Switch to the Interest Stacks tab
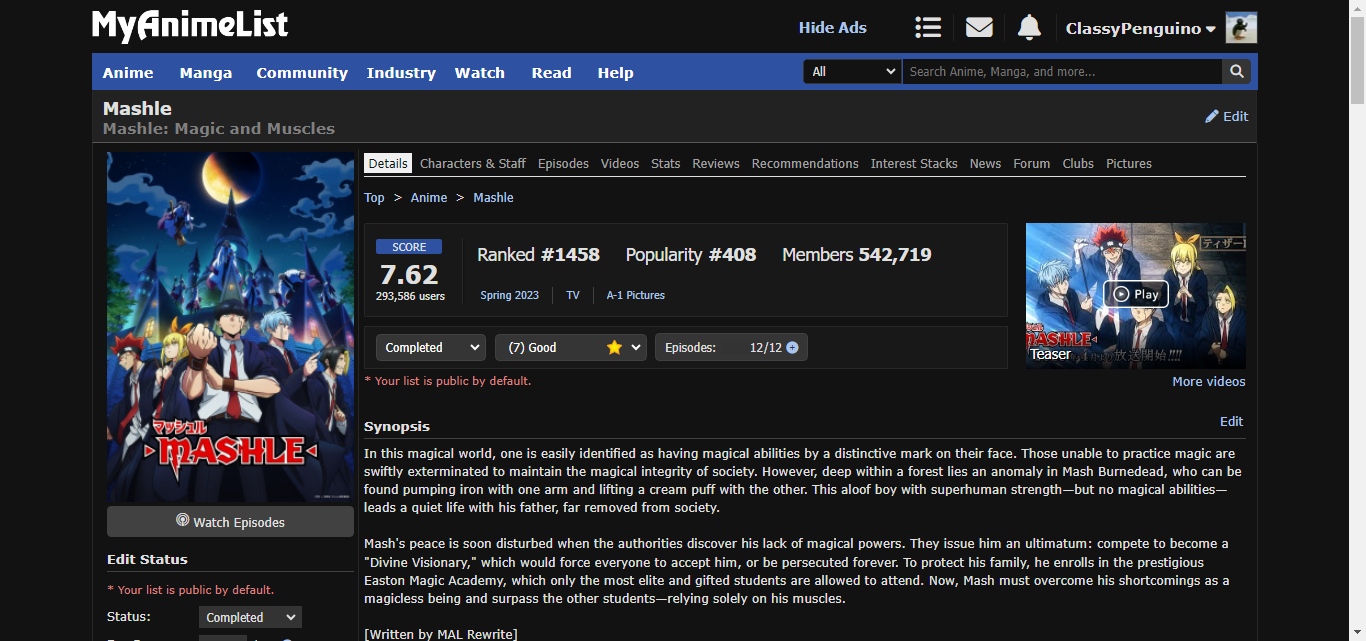1366x641 pixels. point(914,163)
